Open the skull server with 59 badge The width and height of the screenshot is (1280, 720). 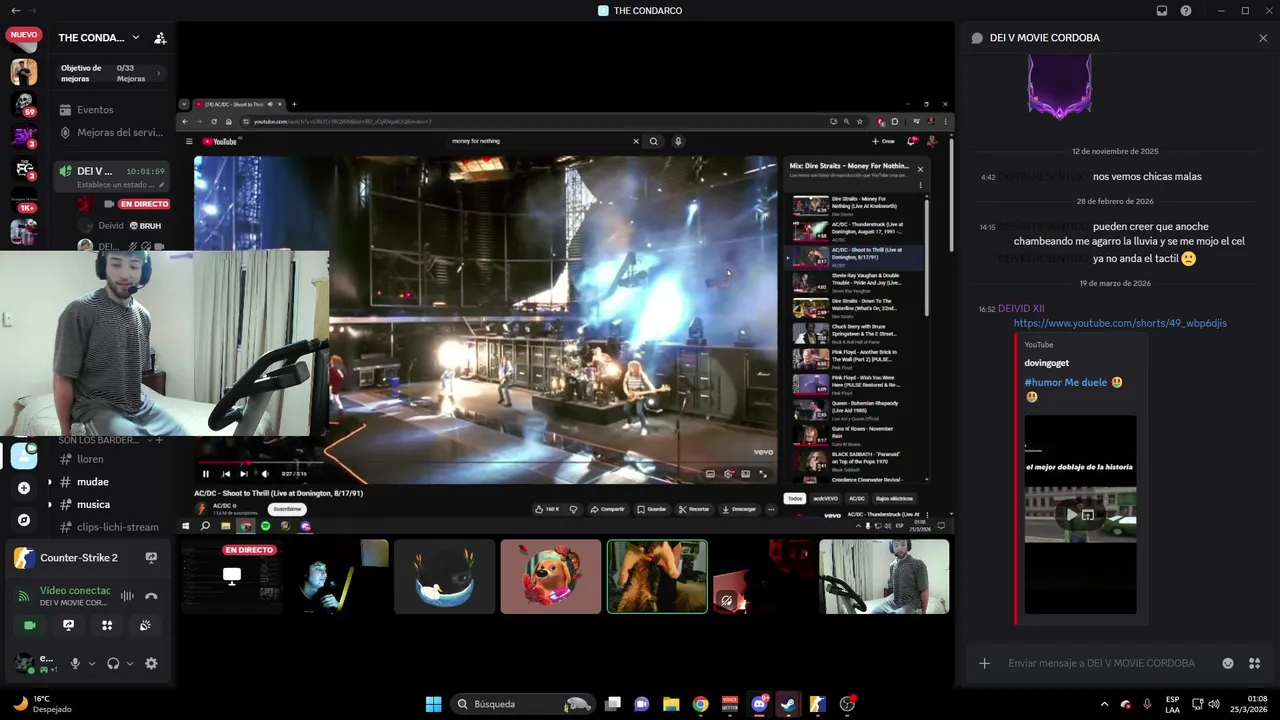click(24, 103)
